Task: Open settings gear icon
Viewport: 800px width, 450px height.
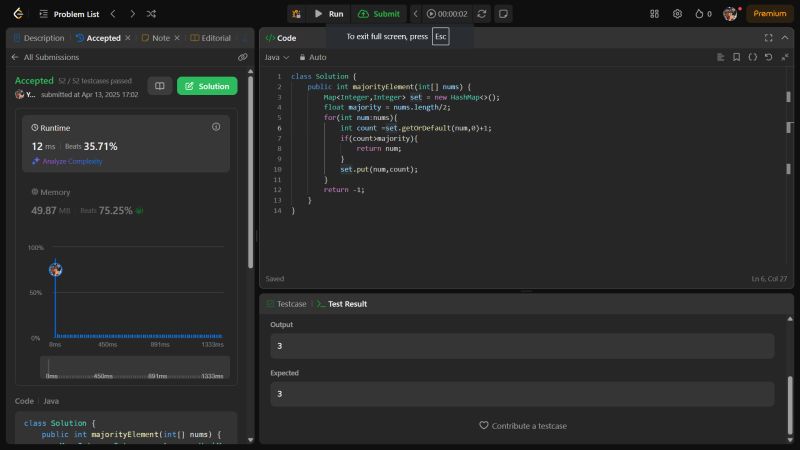Action: click(677, 14)
